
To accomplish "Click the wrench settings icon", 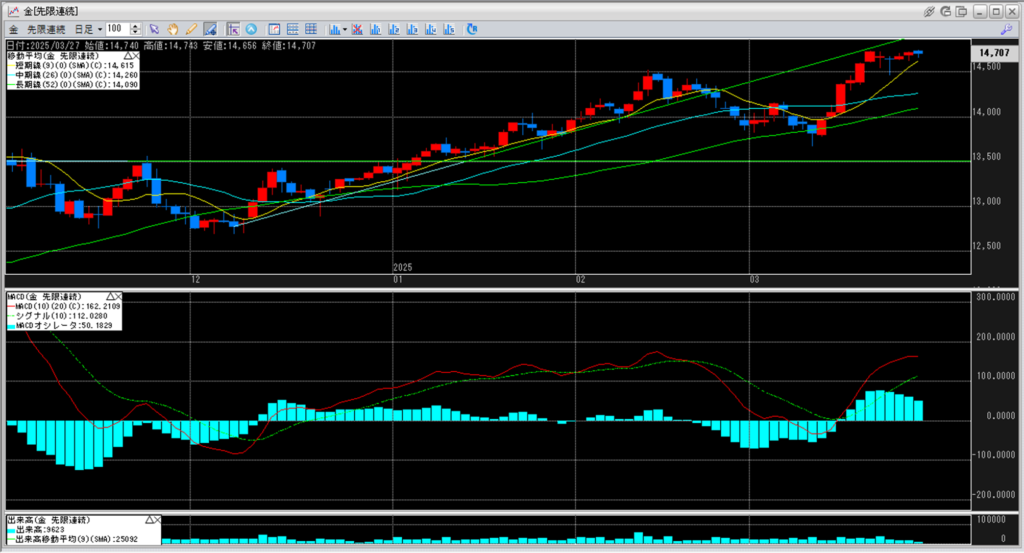I will 1005,30.
